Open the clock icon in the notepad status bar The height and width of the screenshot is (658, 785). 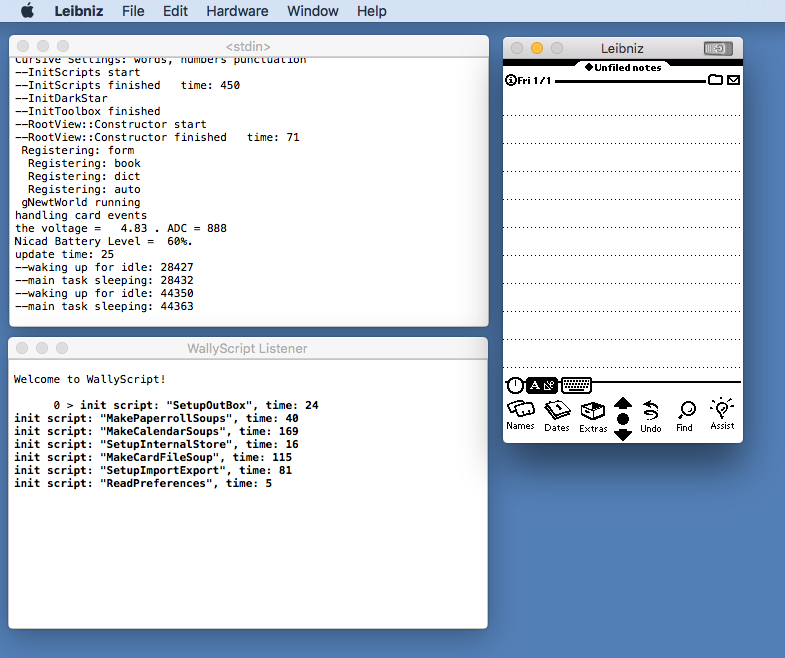[x=515, y=386]
